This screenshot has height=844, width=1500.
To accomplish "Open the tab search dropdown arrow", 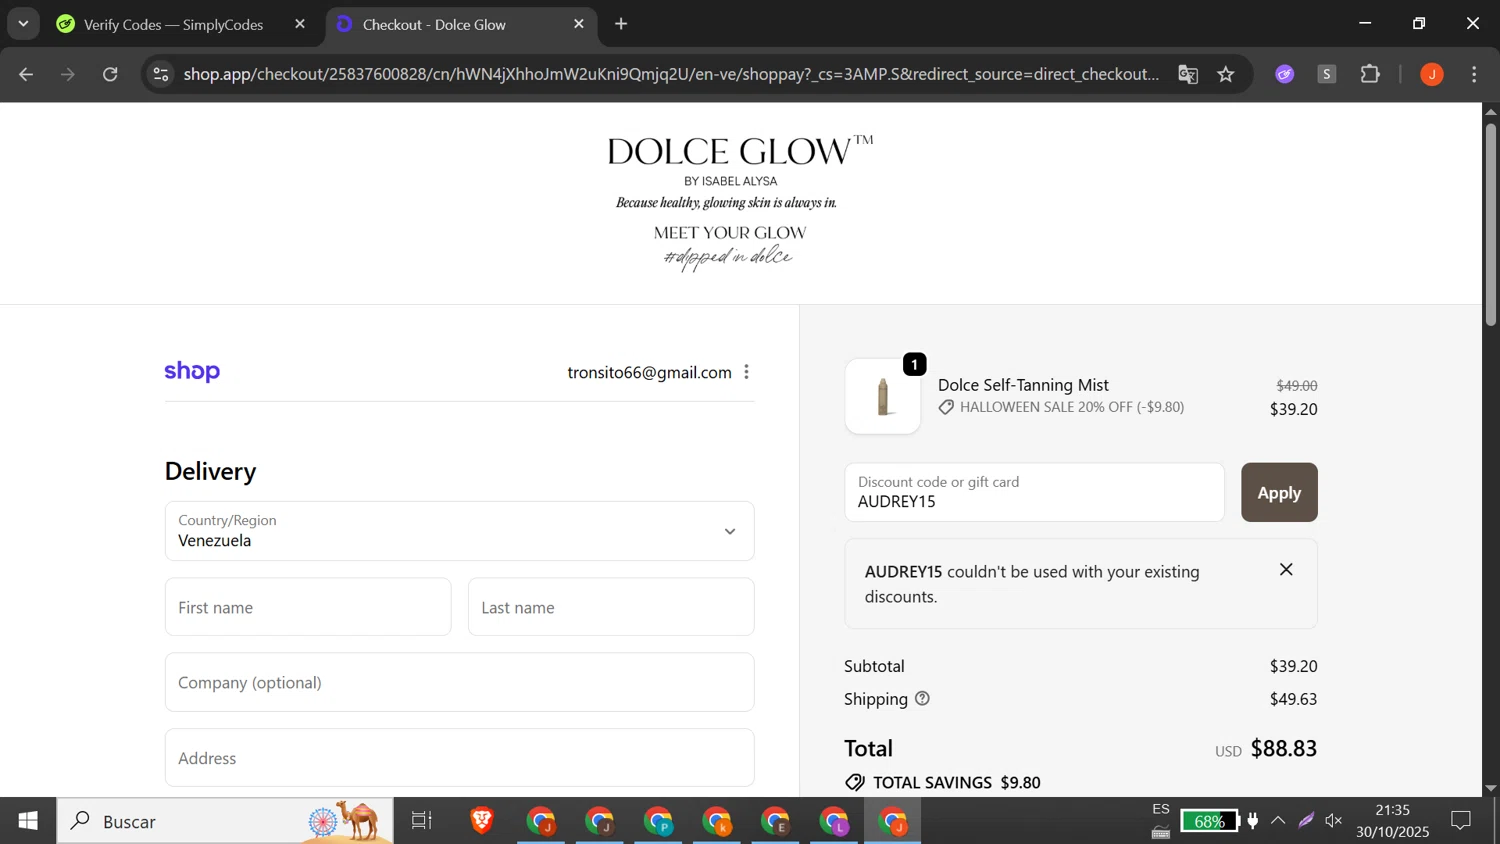I will click(23, 23).
